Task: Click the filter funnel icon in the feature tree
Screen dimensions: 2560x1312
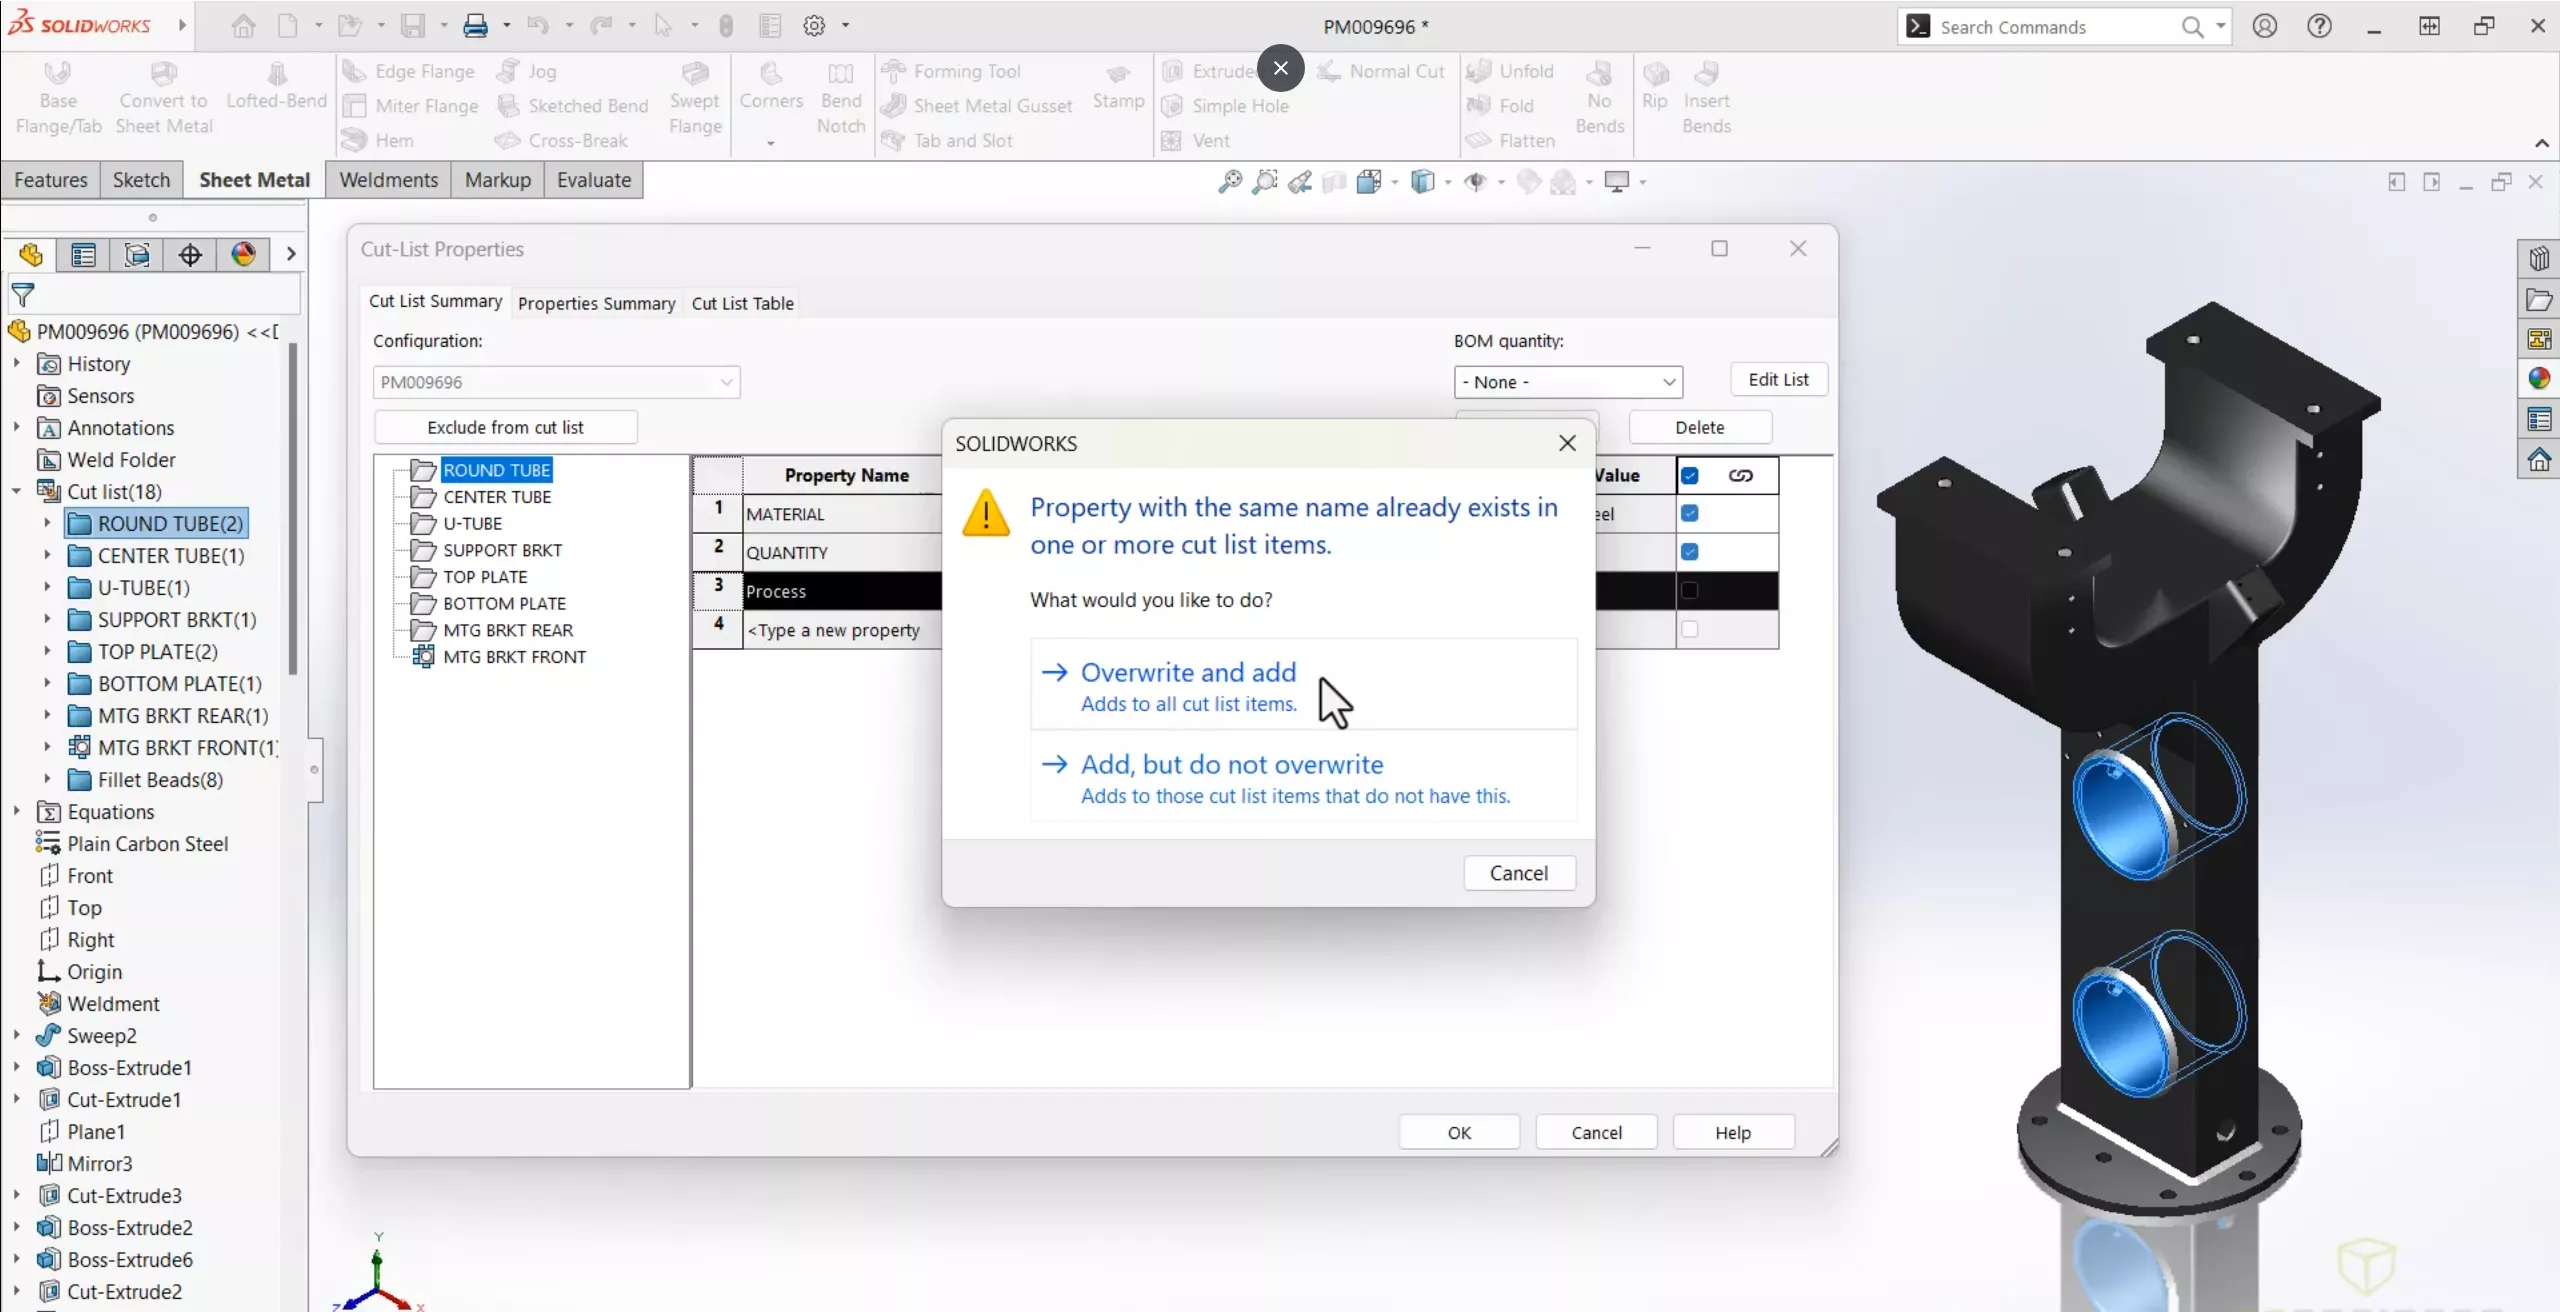Action: (x=23, y=295)
